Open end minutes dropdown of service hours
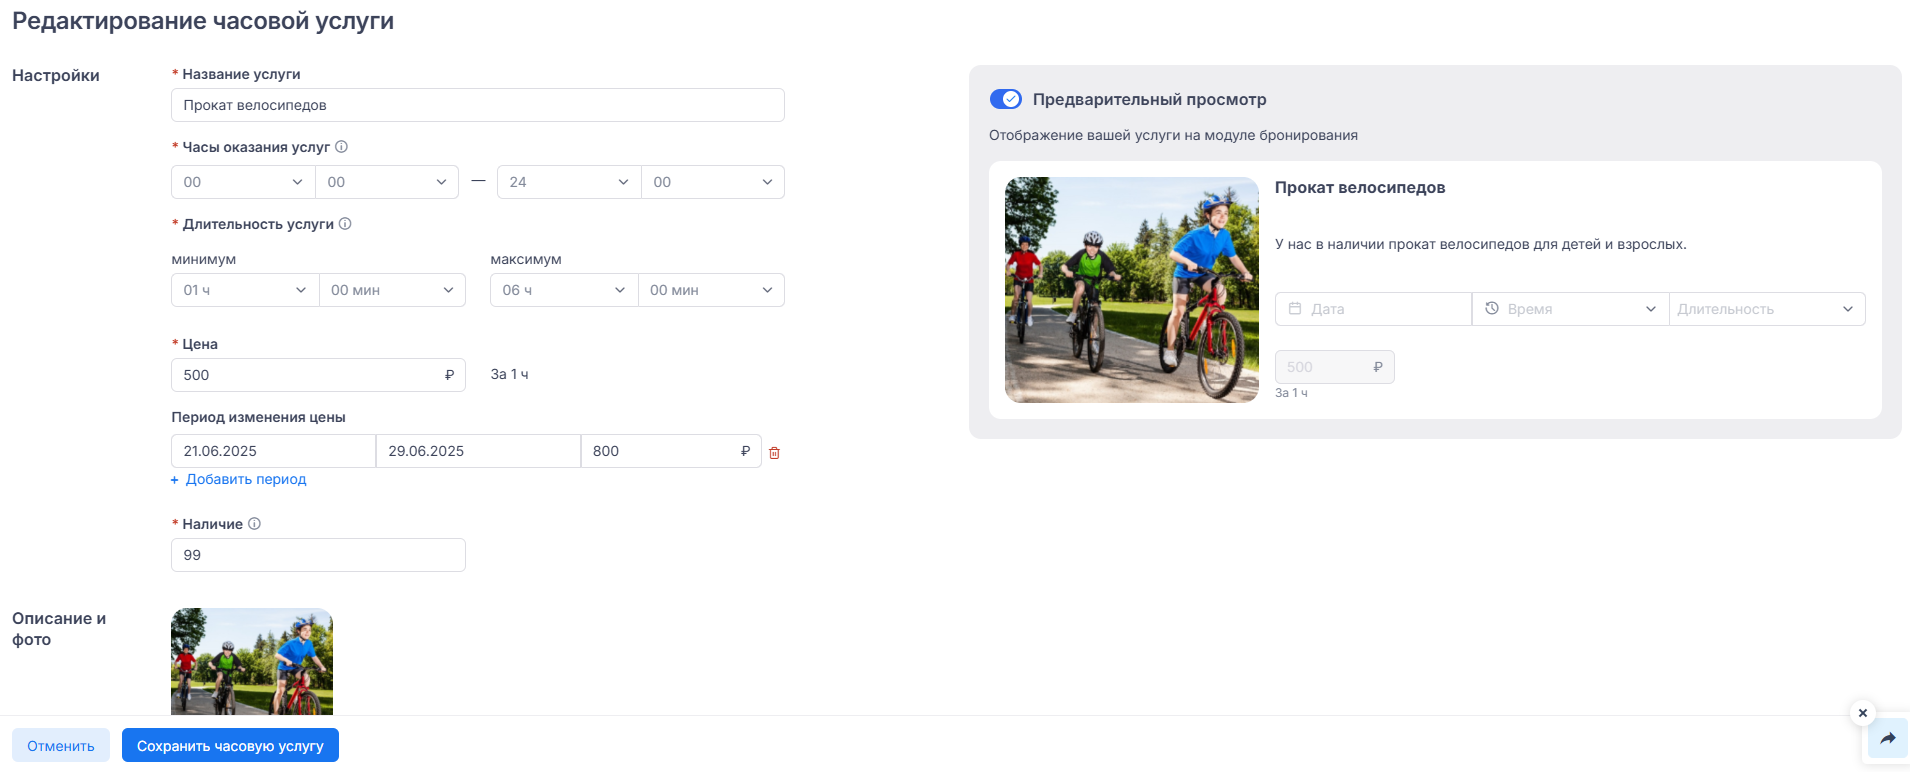The image size is (1910, 772). 713,182
